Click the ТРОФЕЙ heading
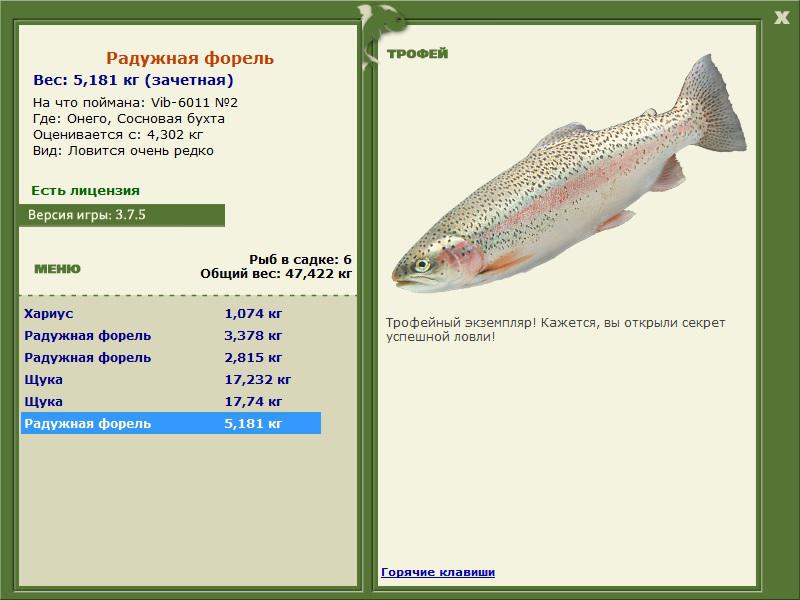This screenshot has height=600, width=800. (417, 54)
